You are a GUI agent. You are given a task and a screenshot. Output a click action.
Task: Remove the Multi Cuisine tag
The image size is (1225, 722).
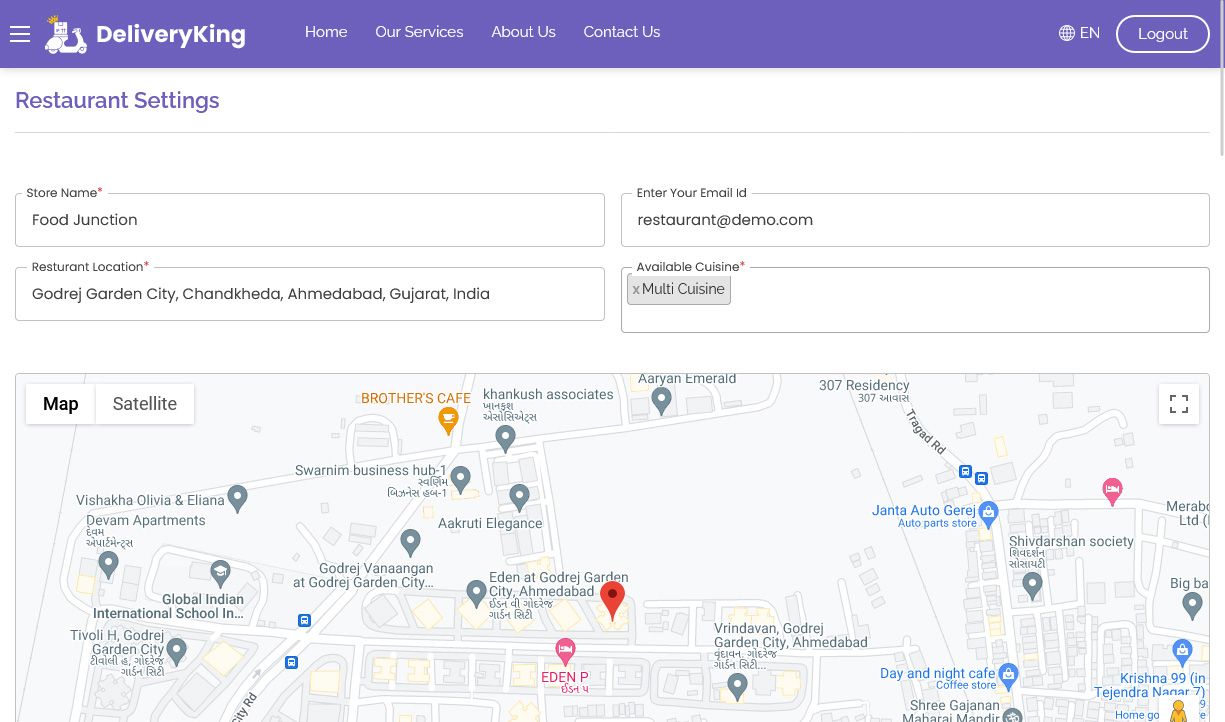[x=636, y=290]
